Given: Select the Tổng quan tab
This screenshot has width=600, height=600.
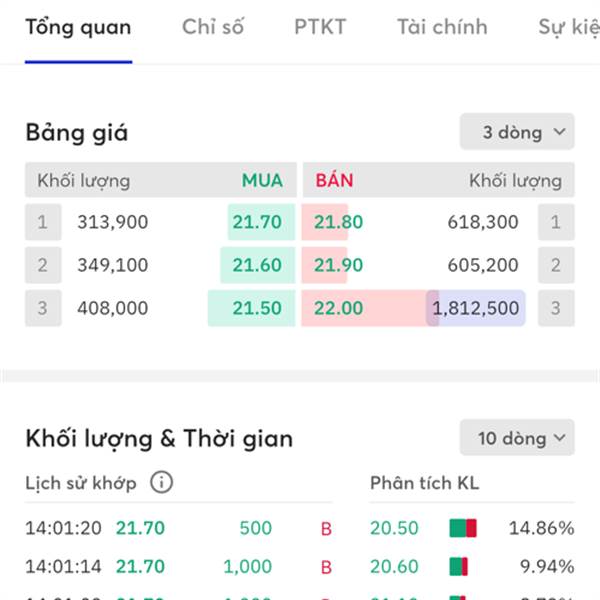Looking at the screenshot, I should click(78, 28).
